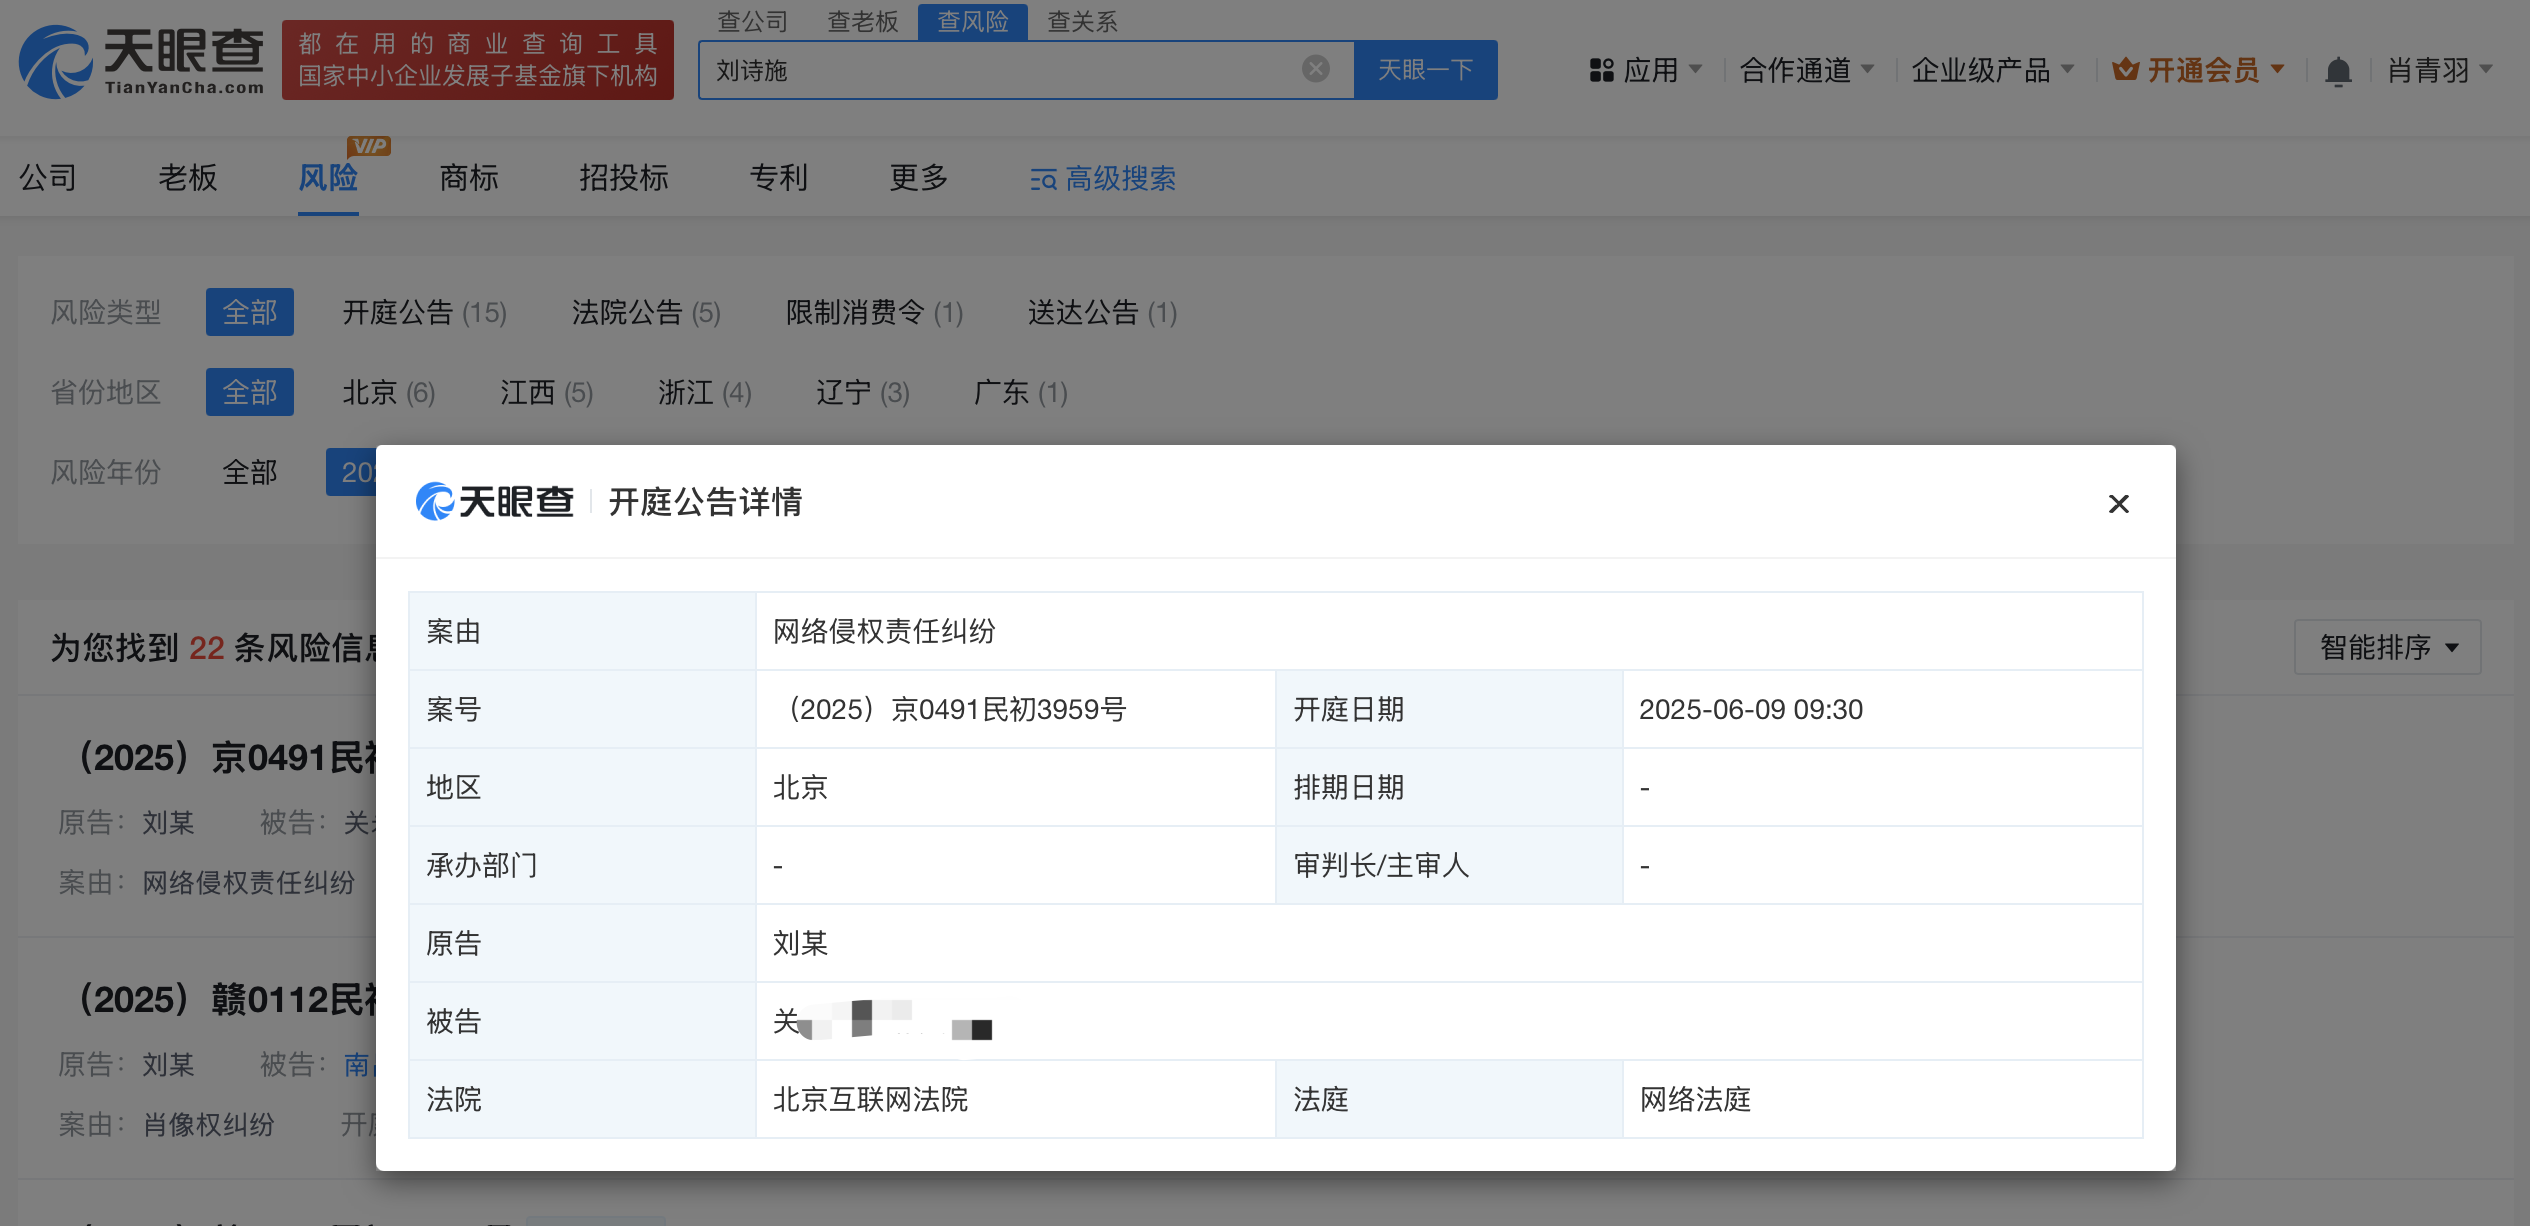Select 全部 under 风险年份 filter
The height and width of the screenshot is (1226, 2530).
click(x=249, y=472)
